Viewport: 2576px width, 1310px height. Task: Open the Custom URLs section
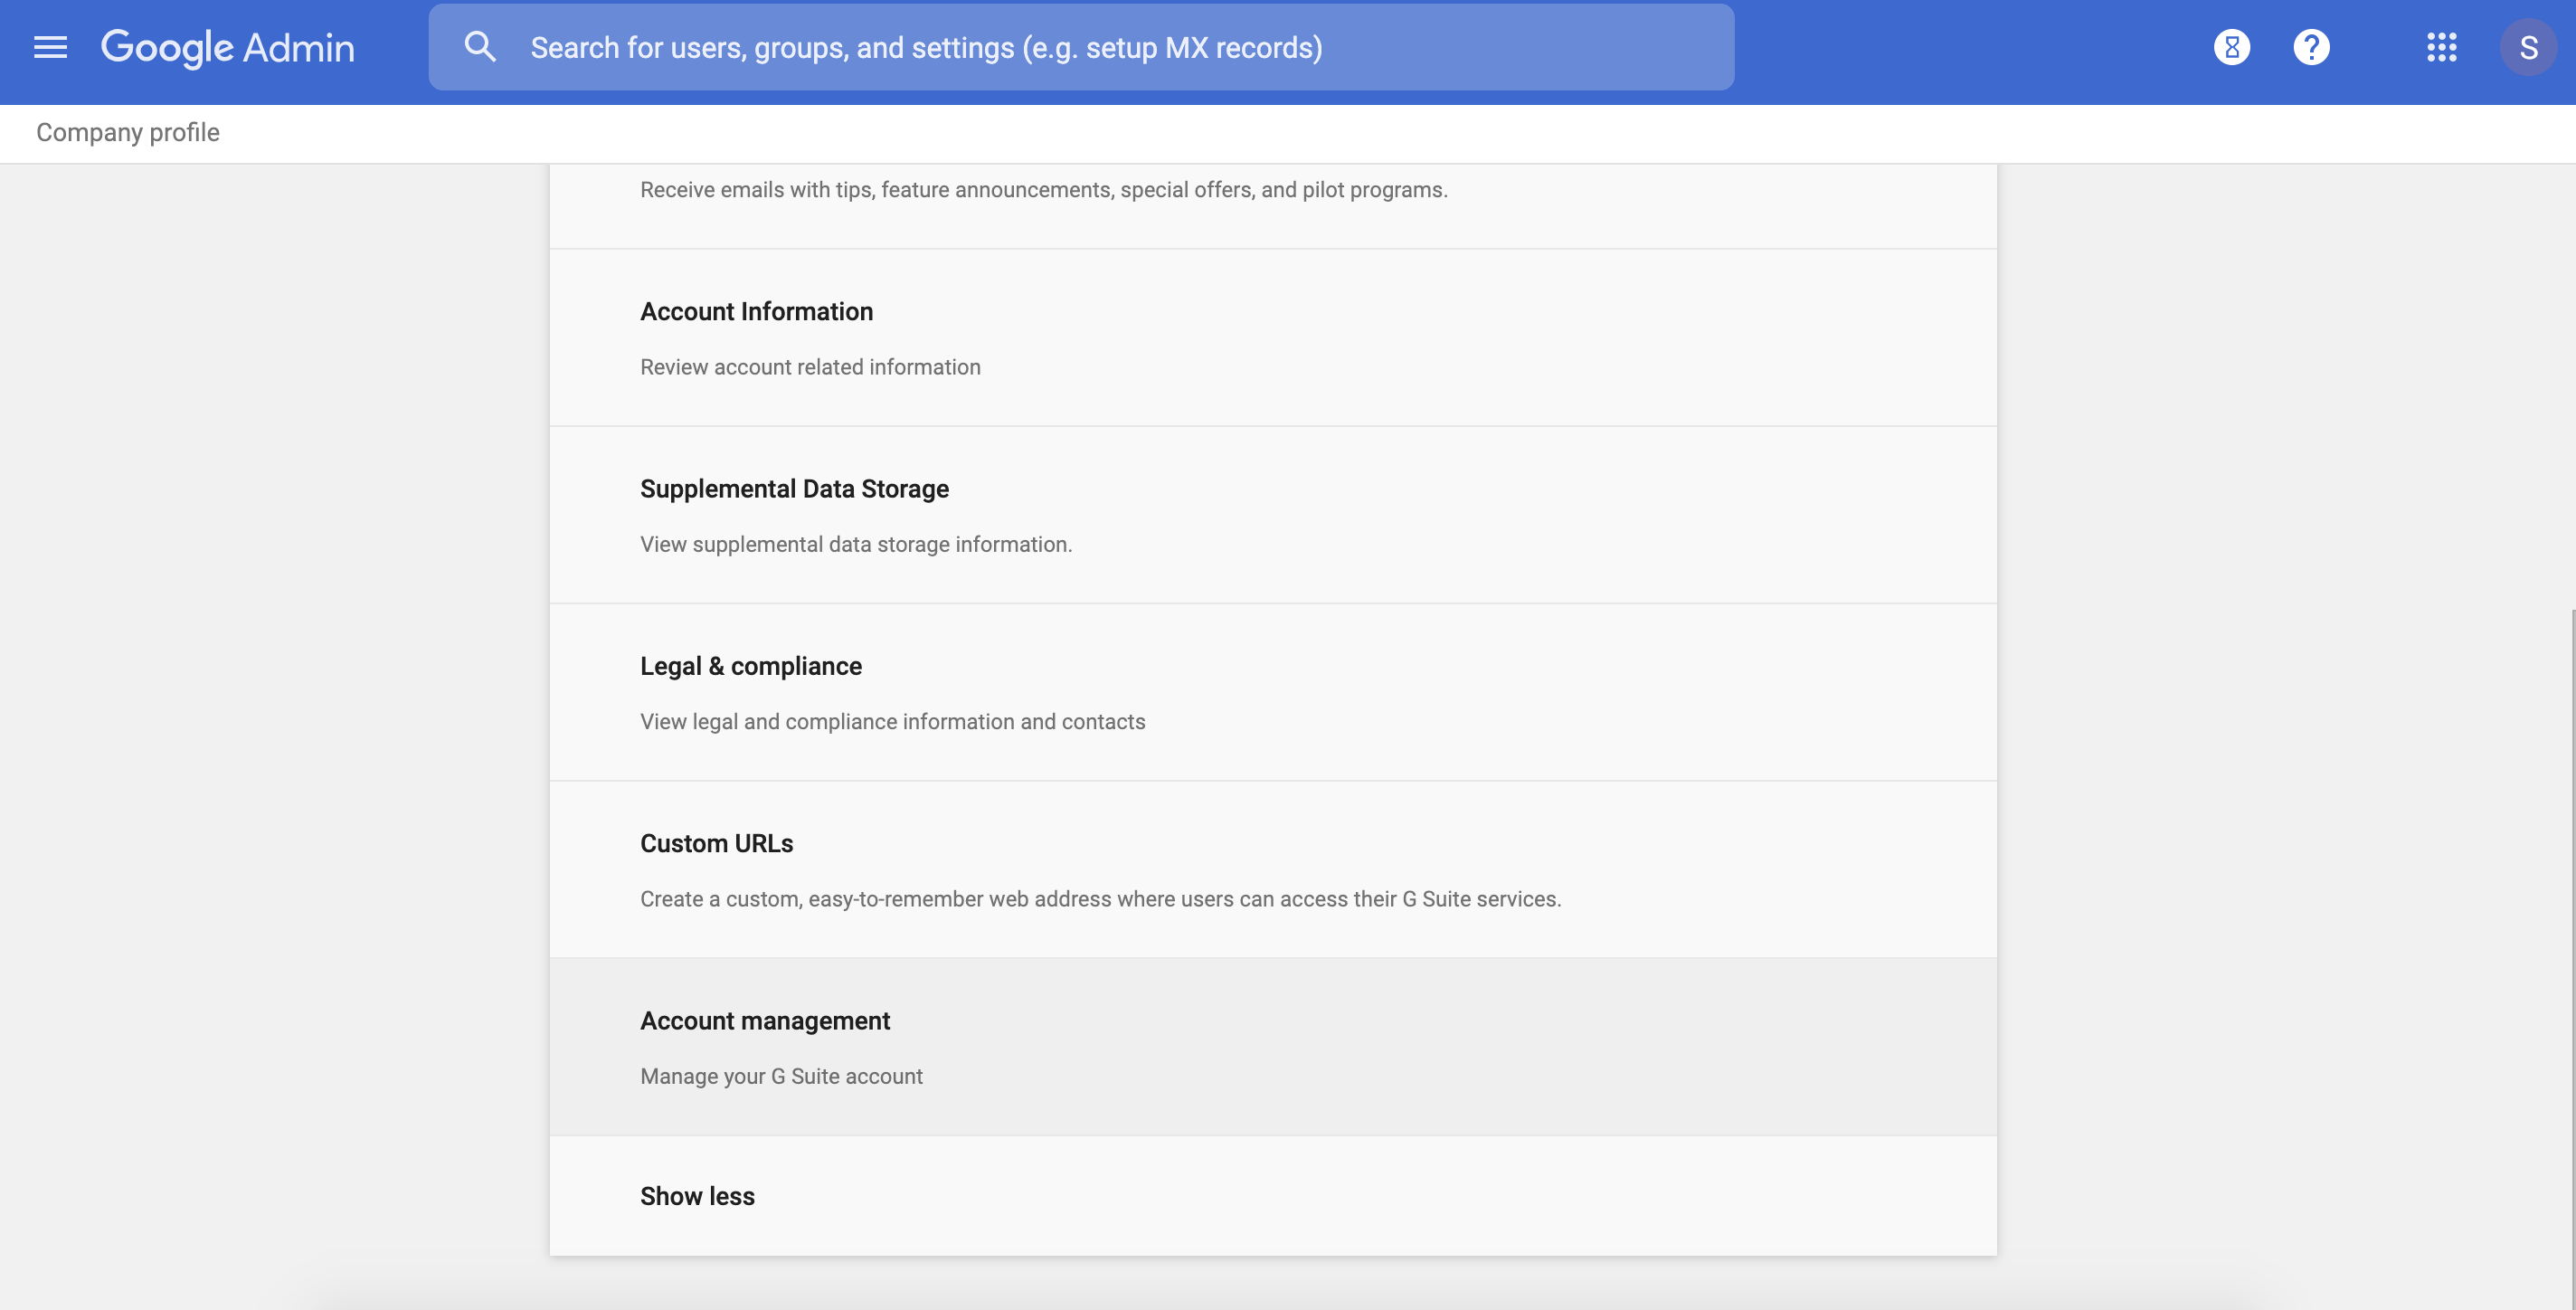coord(1273,869)
